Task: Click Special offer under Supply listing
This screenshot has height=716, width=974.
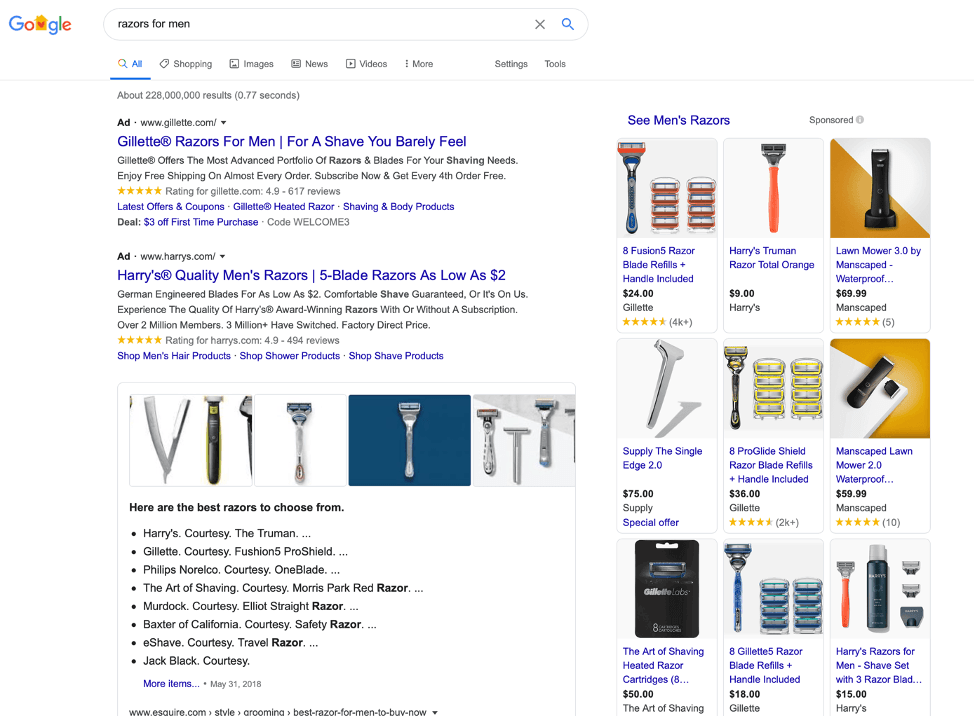Action: pyautogui.click(x=650, y=523)
